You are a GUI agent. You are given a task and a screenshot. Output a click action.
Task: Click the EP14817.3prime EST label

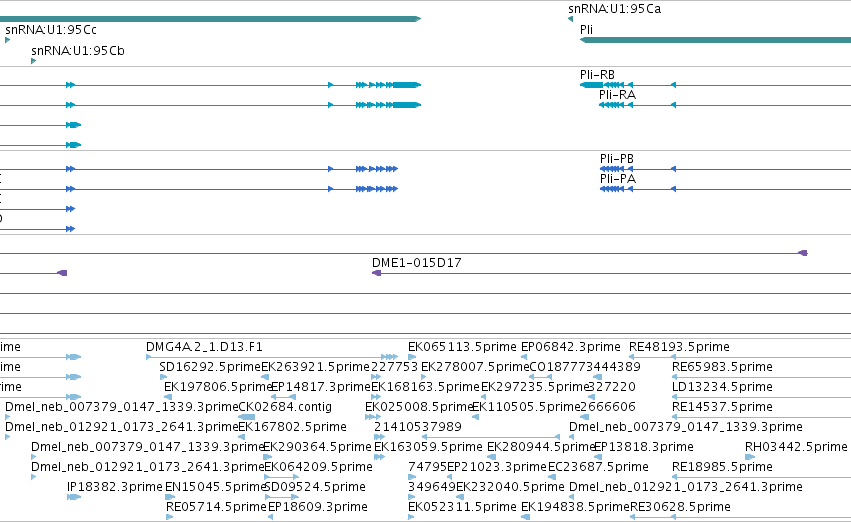(320, 387)
